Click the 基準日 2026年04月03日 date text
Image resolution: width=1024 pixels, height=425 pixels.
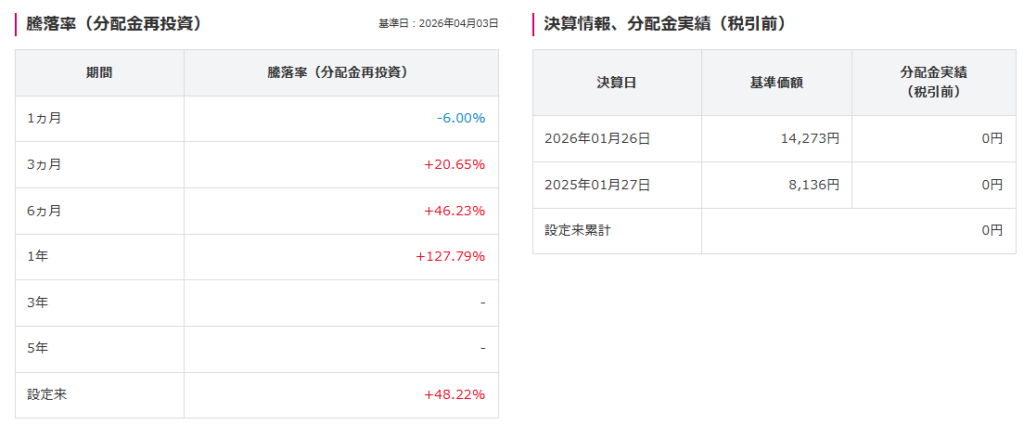tap(438, 24)
